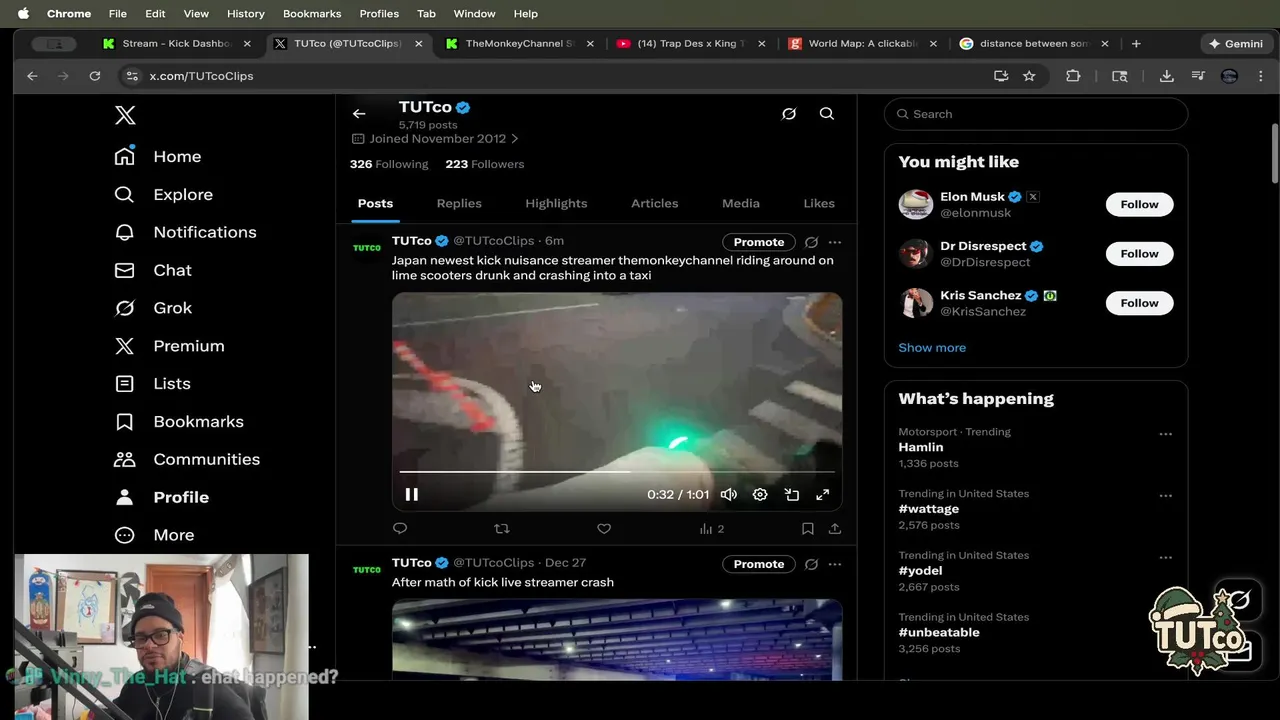1280x720 pixels.
Task: Open More options in sidebar
Action: (x=154, y=535)
